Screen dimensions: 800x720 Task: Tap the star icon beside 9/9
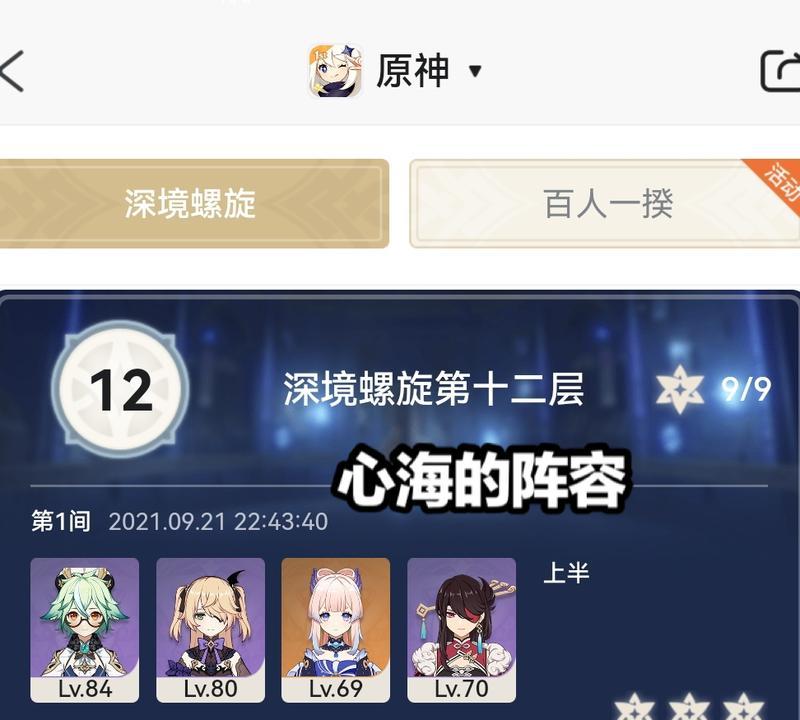click(680, 389)
